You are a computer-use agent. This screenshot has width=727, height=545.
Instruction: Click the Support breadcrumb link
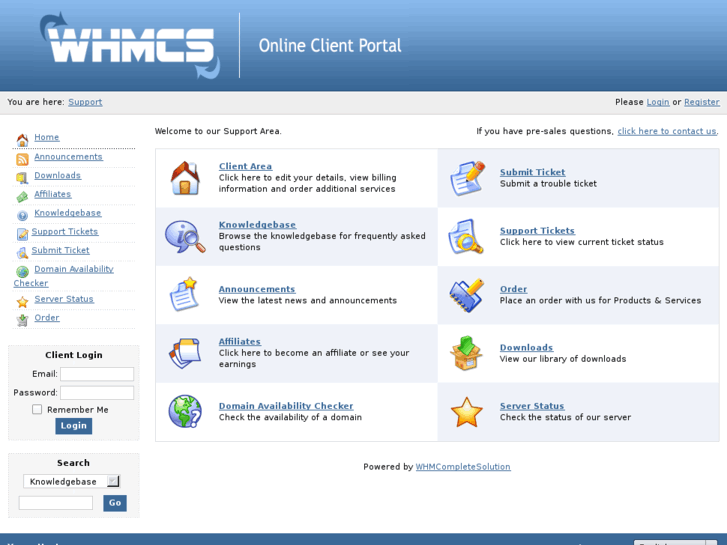point(85,102)
